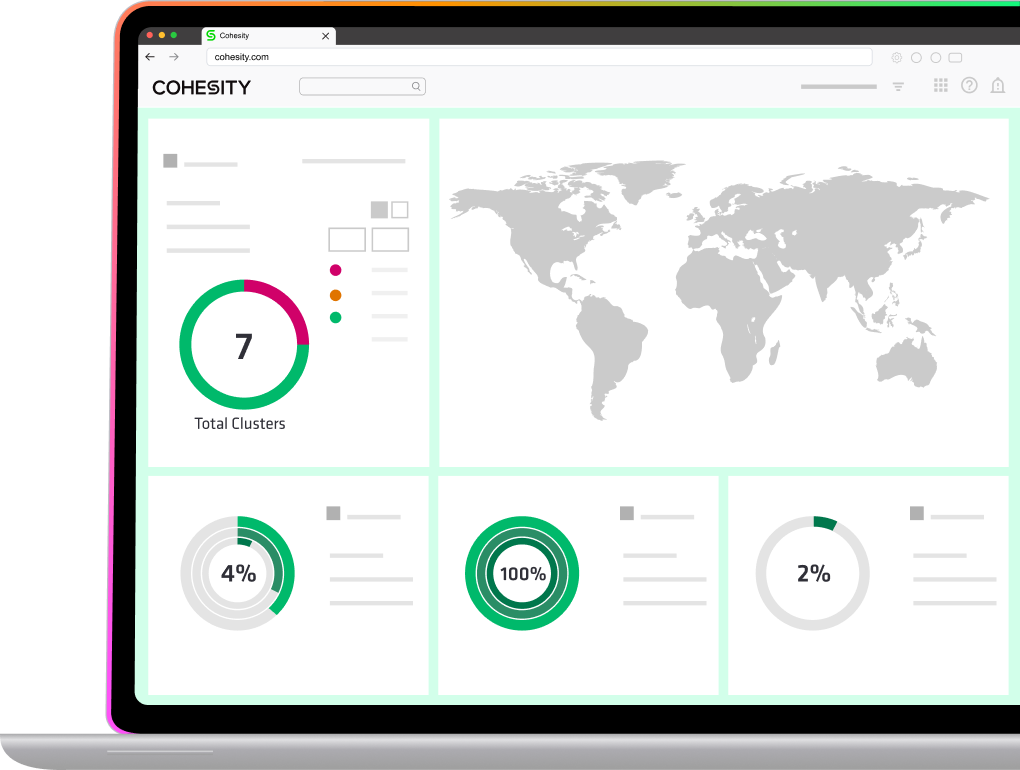The image size is (1020, 770).
Task: Switch to the Cohesity browser tab
Action: click(260, 35)
